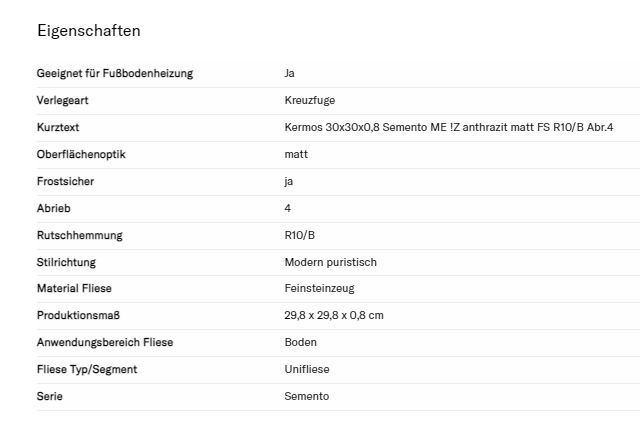Select the Unifliese value text
The width and height of the screenshot is (640, 427).
pyautogui.click(x=307, y=369)
